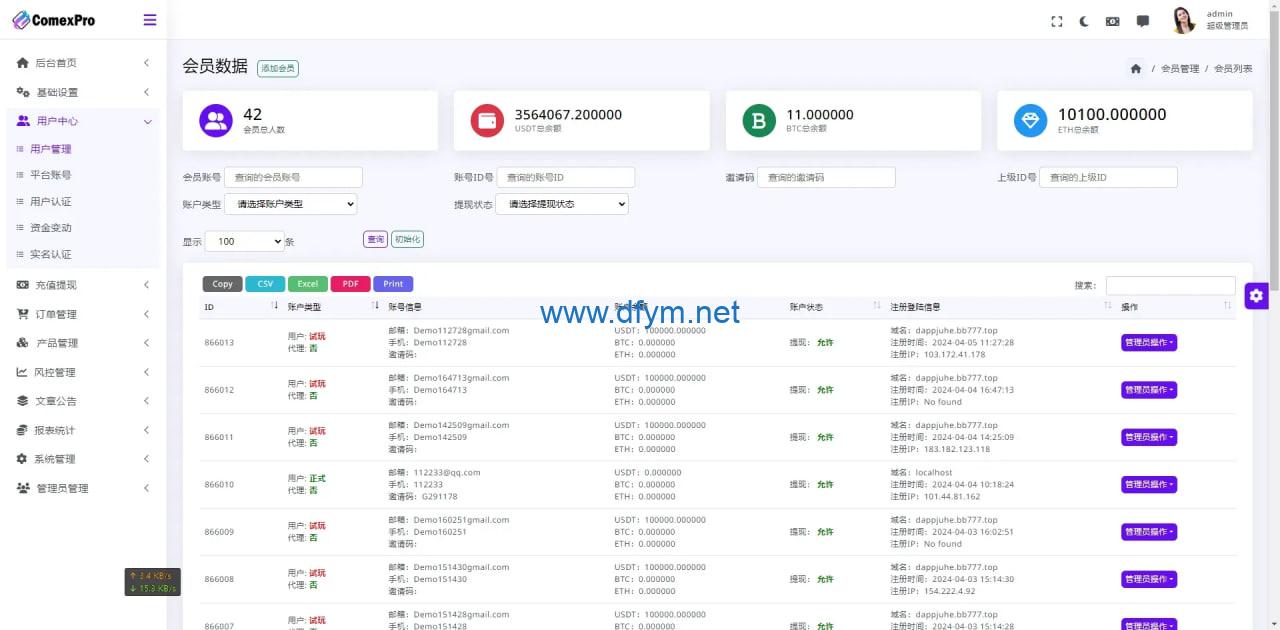Viewport: 1280px width, 630px height.
Task: Click the 充值提现 cash icon
Action: click(x=23, y=285)
